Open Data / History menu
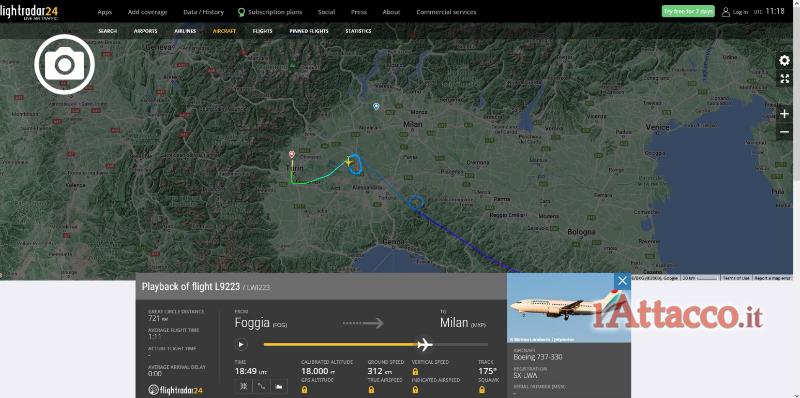Image resolution: width=800 pixels, height=398 pixels. pyautogui.click(x=204, y=12)
